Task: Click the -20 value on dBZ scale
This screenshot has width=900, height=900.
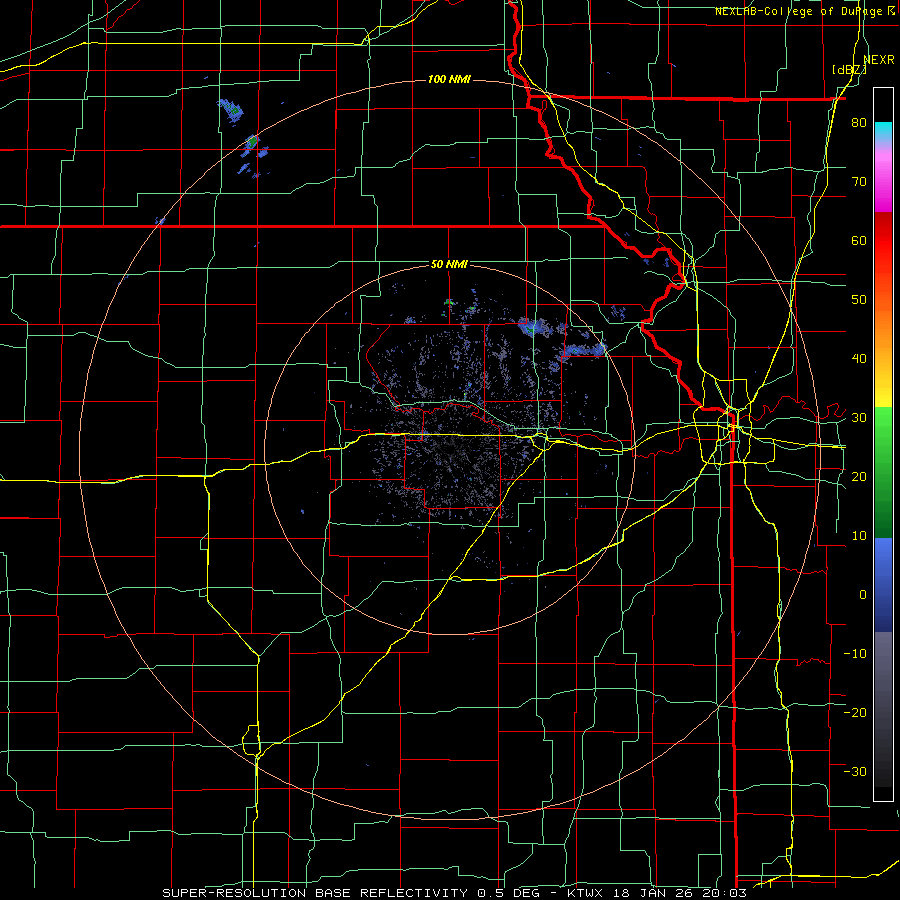Action: (855, 712)
